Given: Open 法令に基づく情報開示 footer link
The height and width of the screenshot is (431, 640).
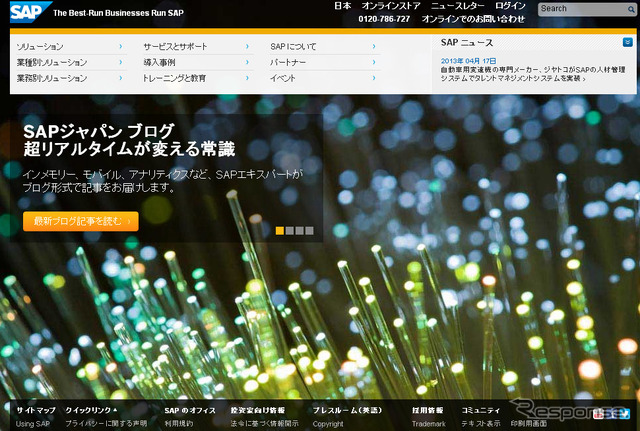Looking at the screenshot, I should [264, 424].
